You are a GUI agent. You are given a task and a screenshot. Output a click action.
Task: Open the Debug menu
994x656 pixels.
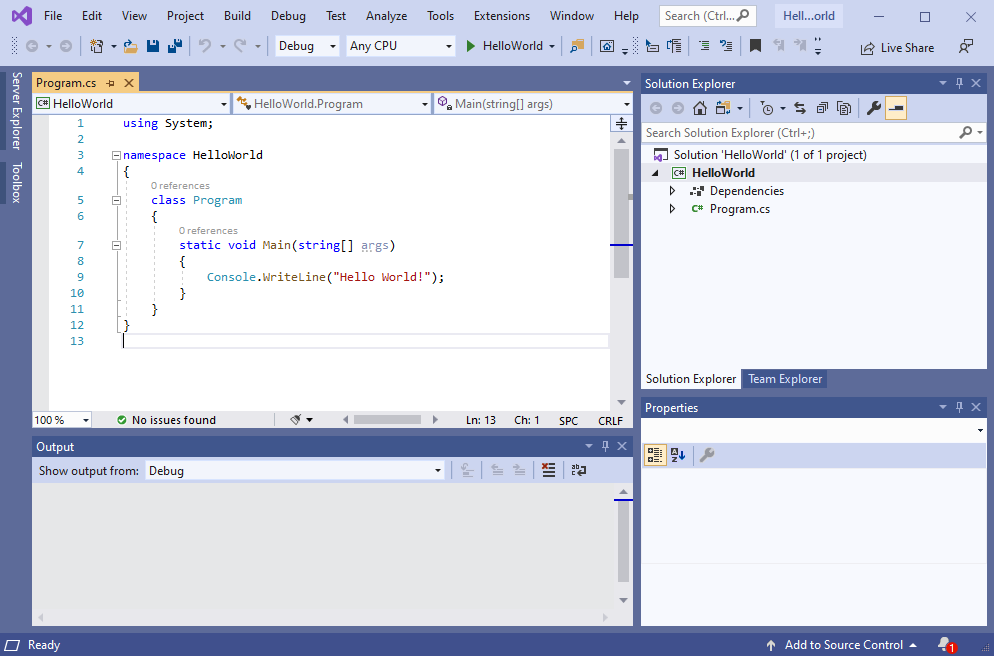point(288,16)
